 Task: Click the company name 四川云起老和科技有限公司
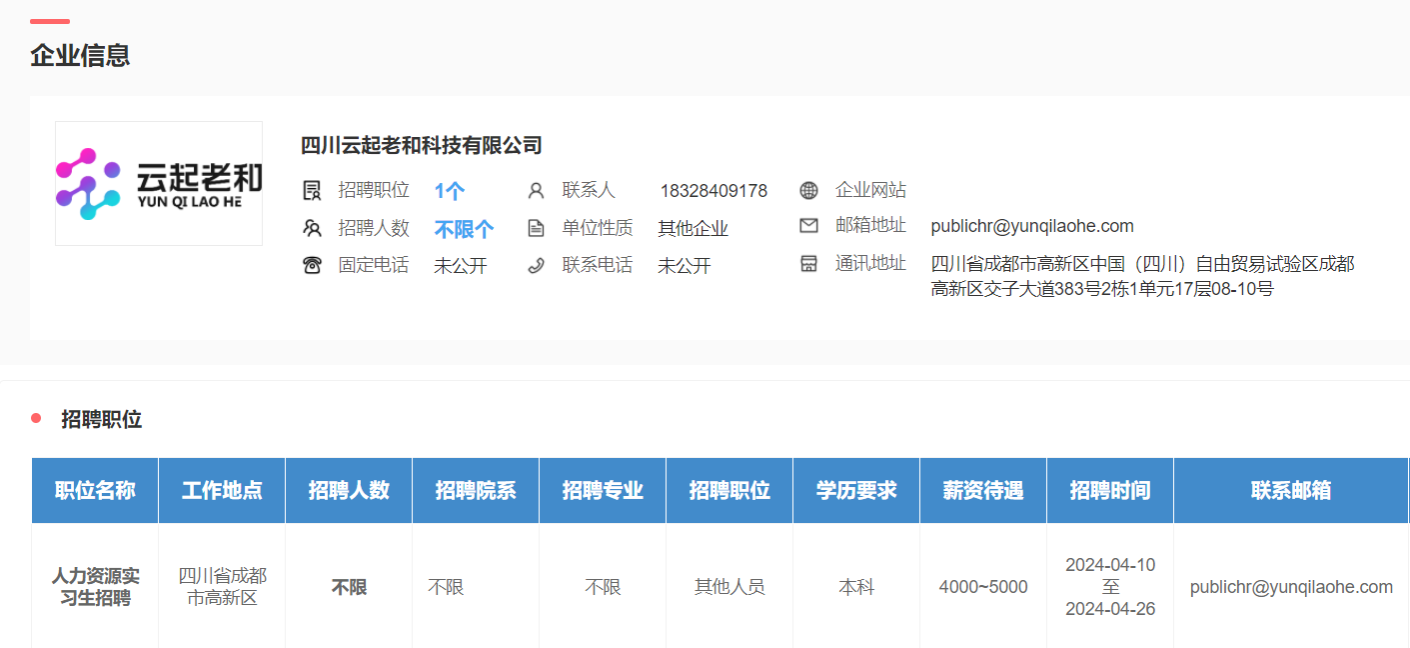click(421, 145)
